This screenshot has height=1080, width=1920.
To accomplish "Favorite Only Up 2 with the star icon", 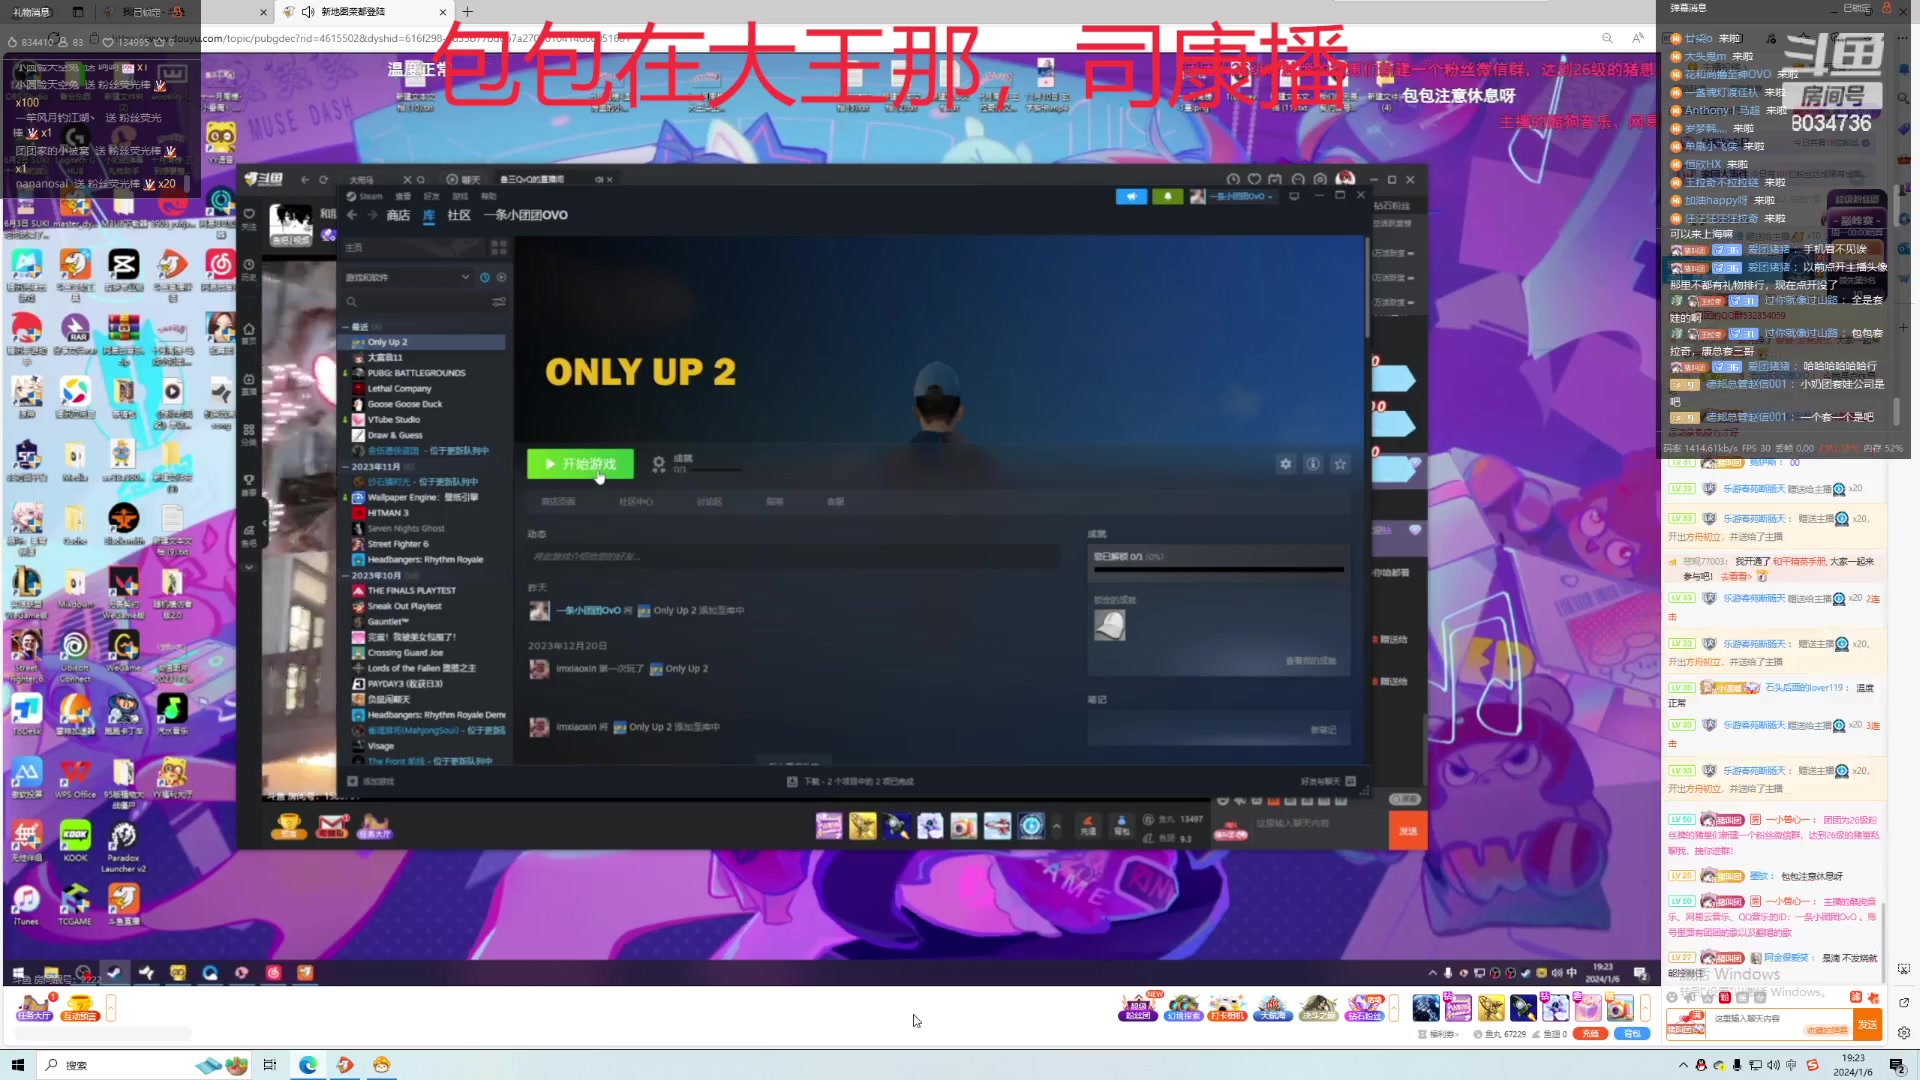I will (1340, 464).
